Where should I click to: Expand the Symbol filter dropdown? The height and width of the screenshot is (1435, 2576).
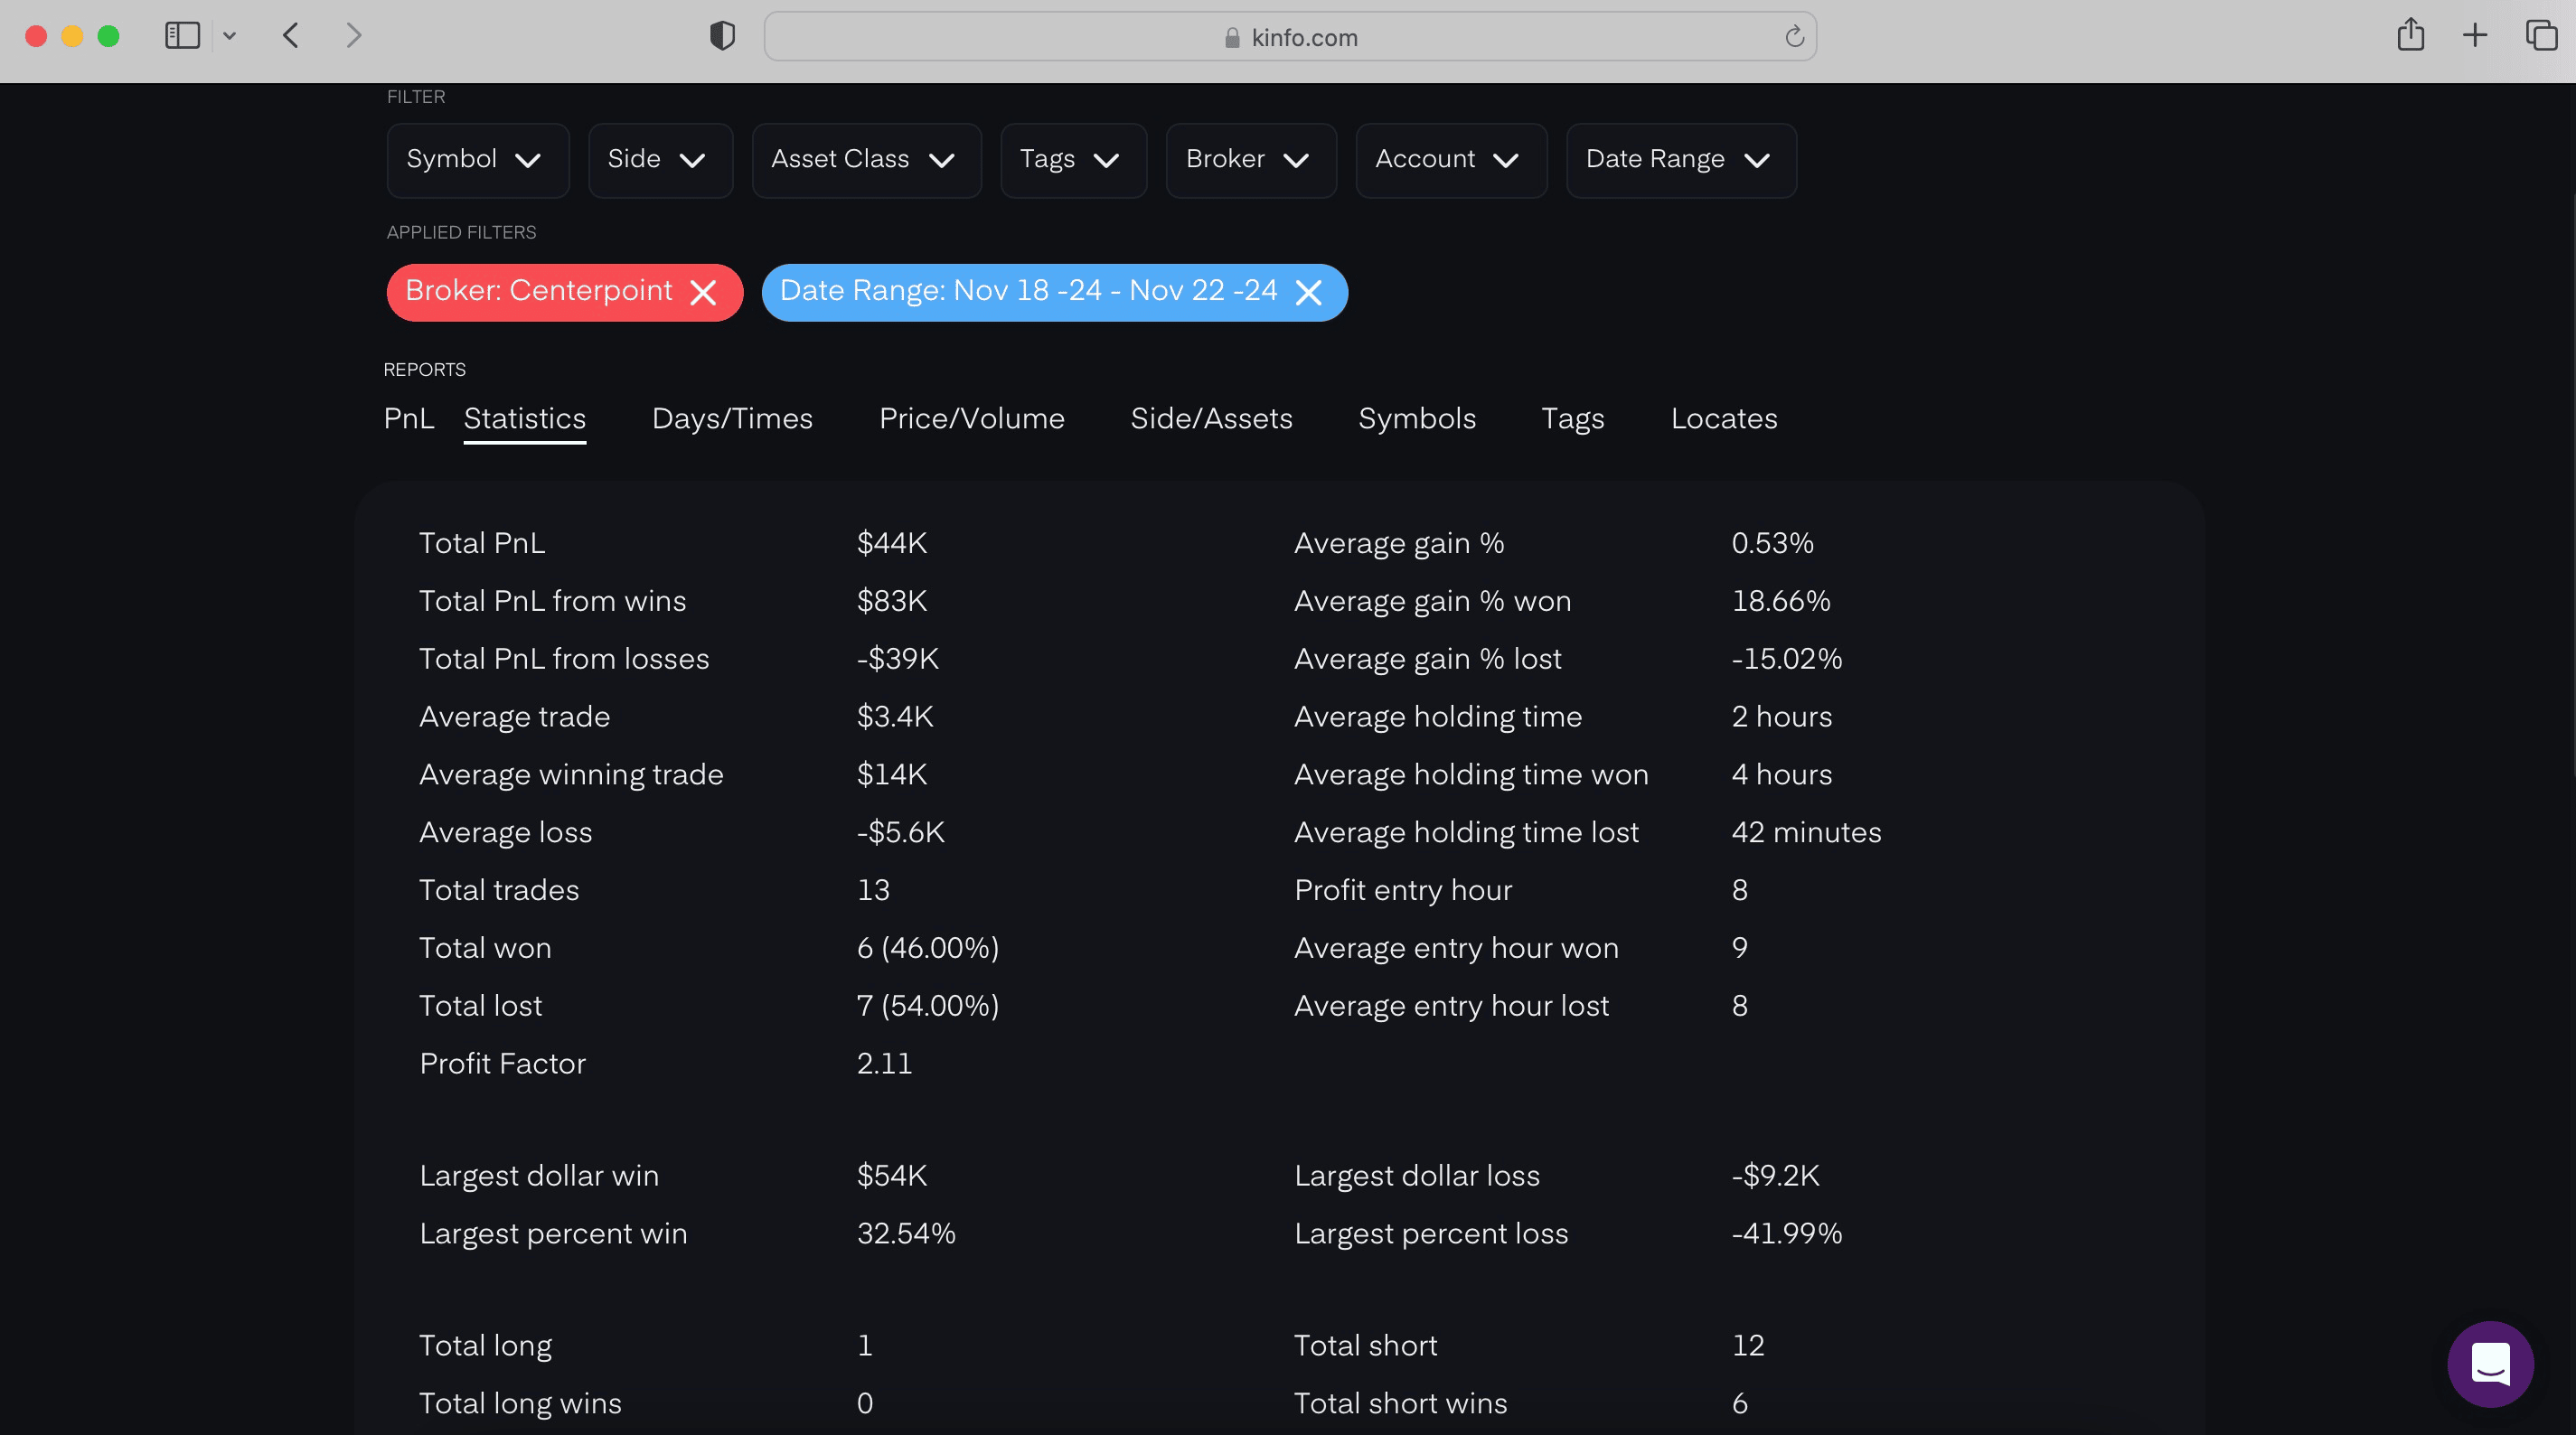click(x=477, y=160)
